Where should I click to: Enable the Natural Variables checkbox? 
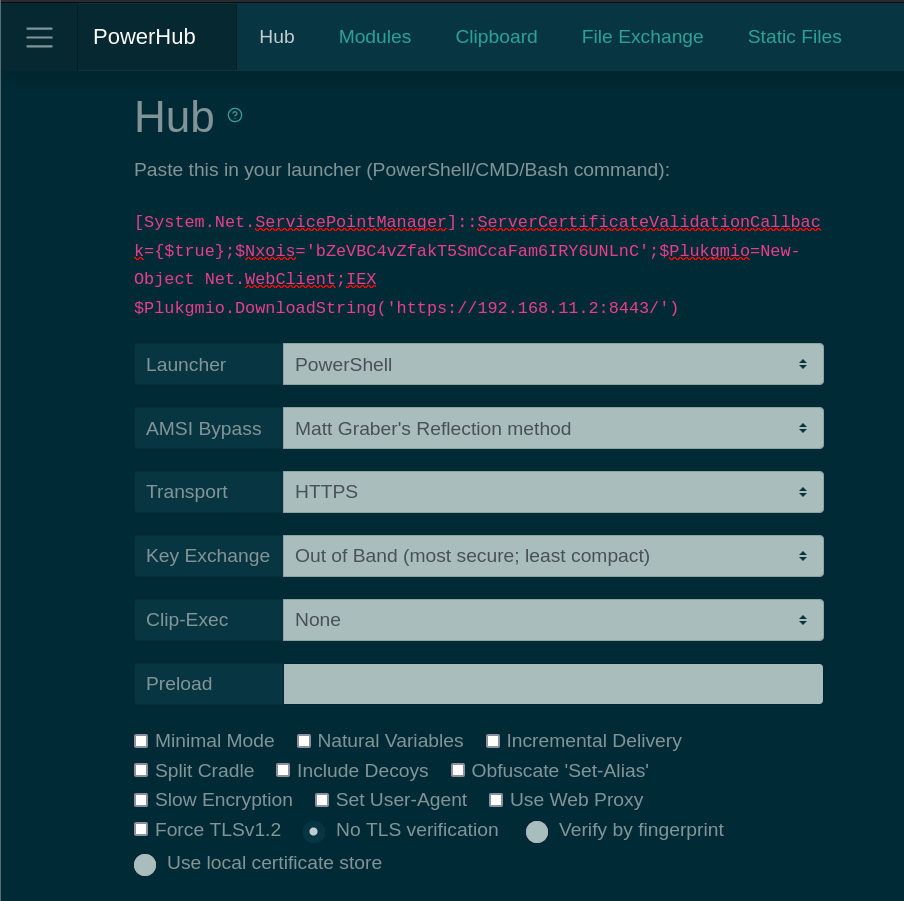(304, 741)
